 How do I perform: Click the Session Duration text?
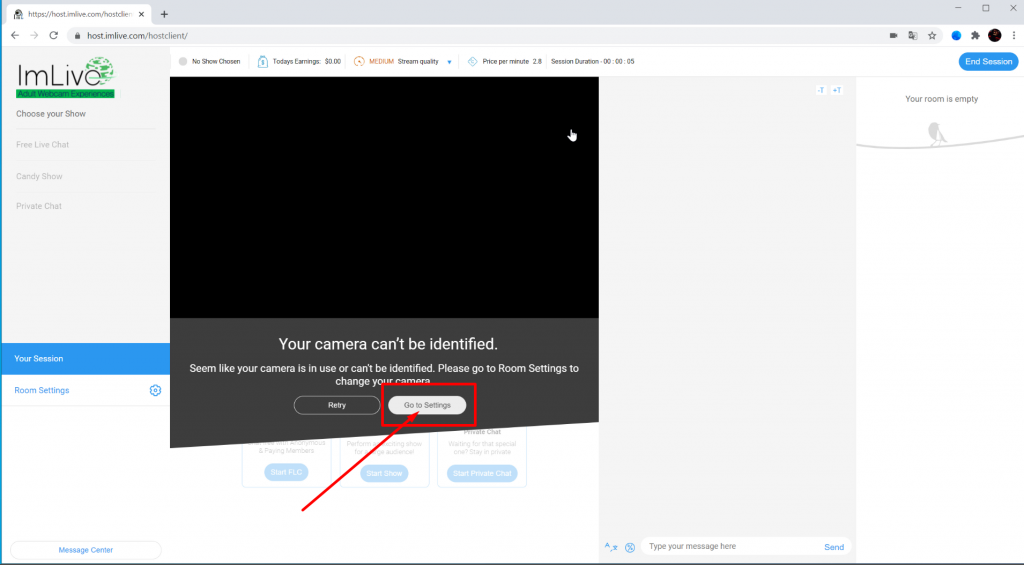coord(592,61)
